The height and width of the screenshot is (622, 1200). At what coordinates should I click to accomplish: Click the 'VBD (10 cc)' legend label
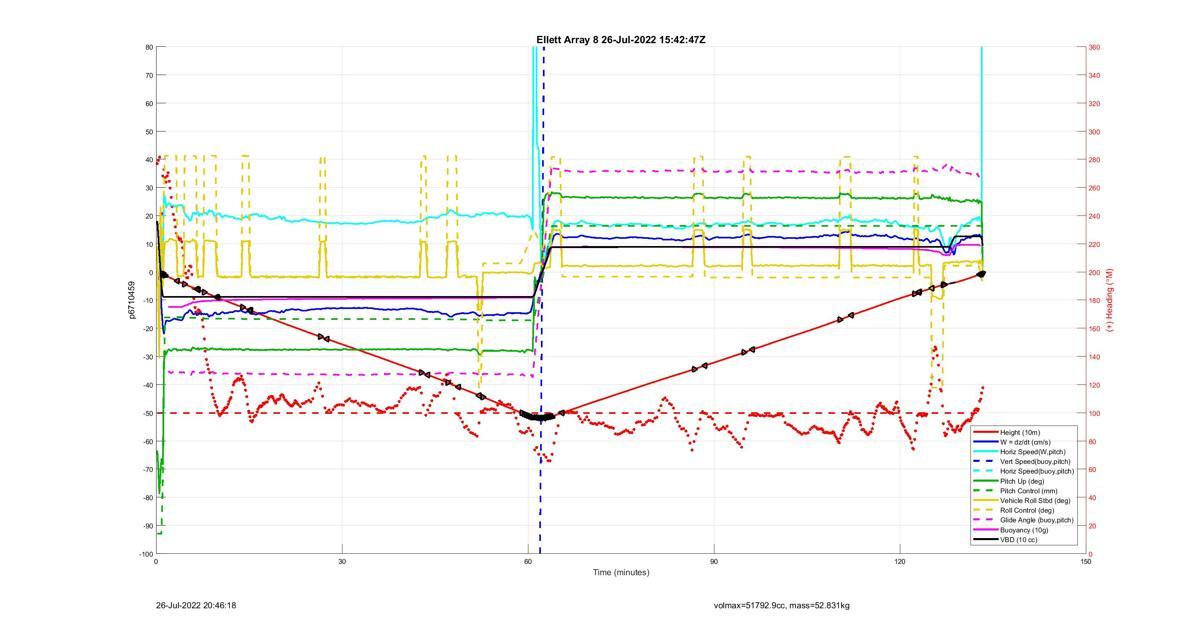coord(1018,540)
